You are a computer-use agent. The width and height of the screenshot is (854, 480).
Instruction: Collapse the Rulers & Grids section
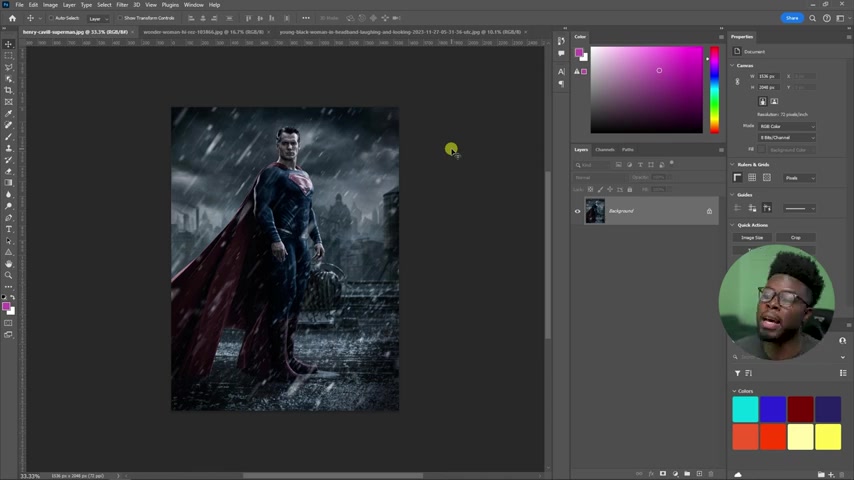733,165
